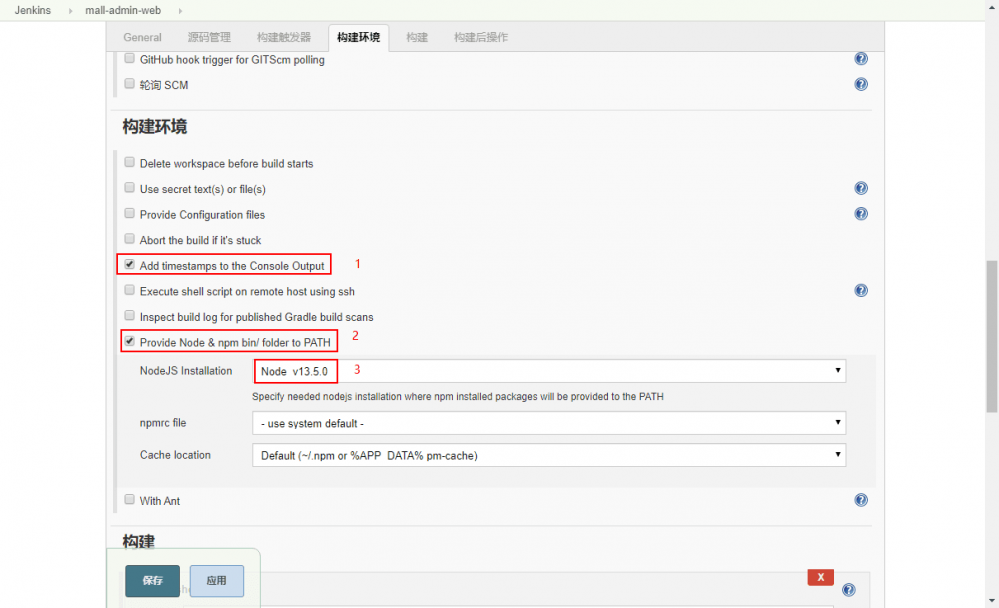Select the 构建环境 tab
The width and height of the screenshot is (999, 608).
click(358, 38)
